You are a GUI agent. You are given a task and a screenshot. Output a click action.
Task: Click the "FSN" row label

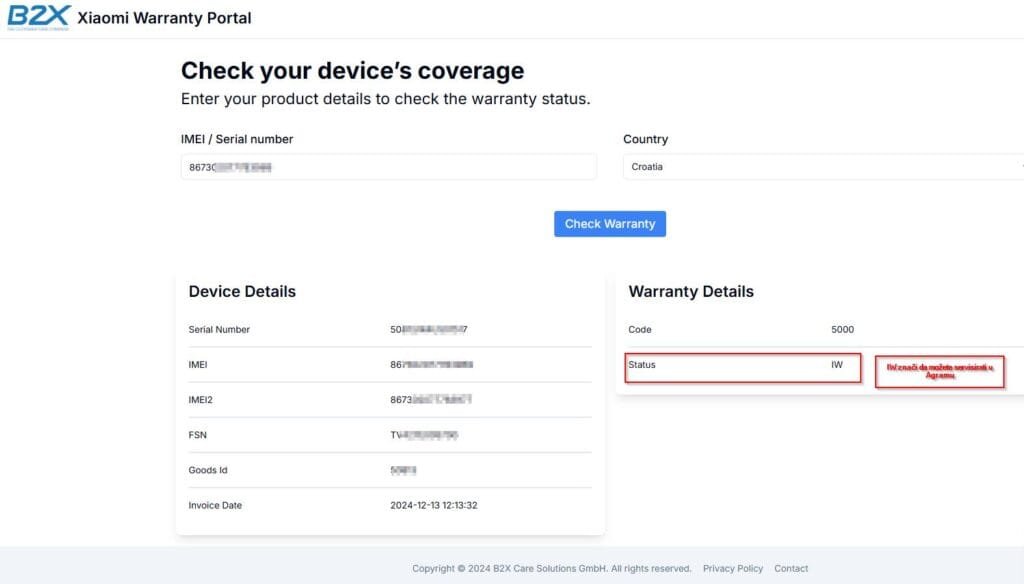click(197, 435)
